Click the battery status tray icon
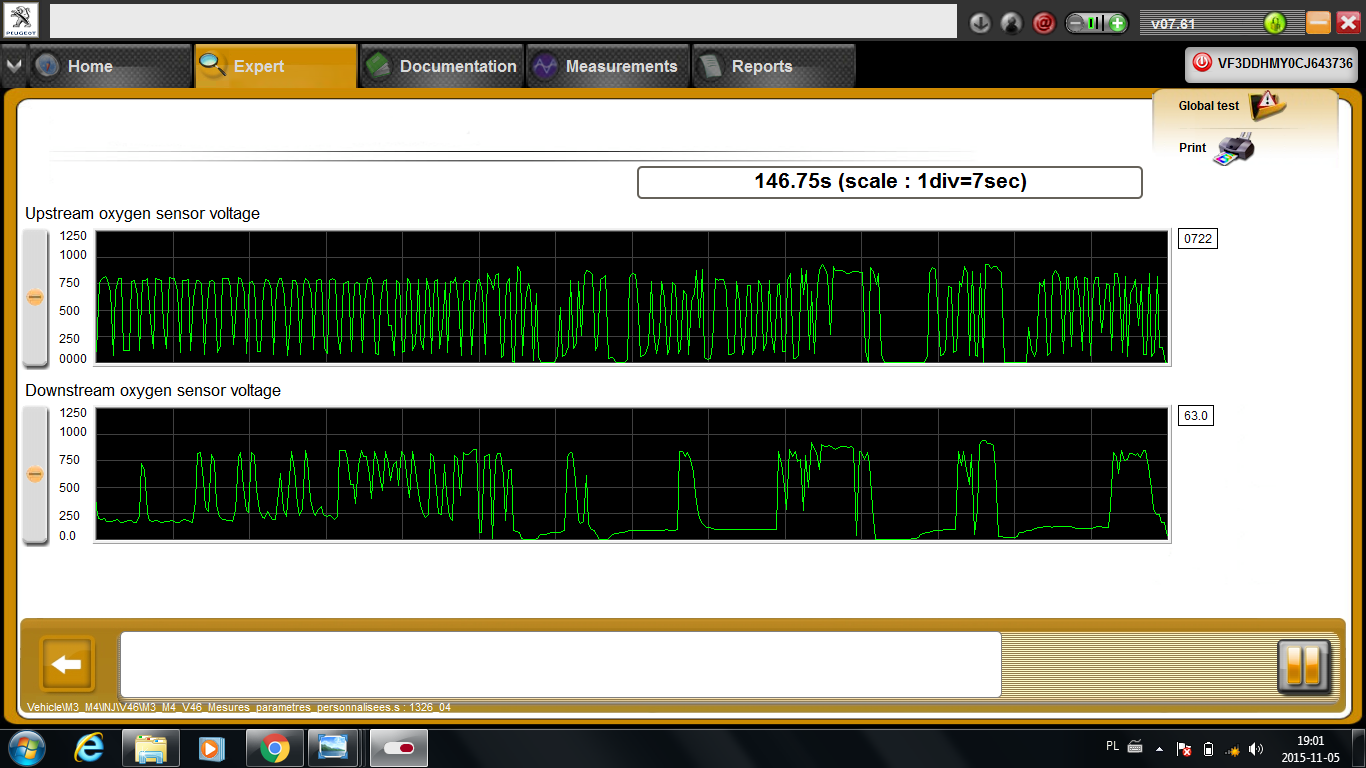This screenshot has width=1366, height=768. 1208,748
